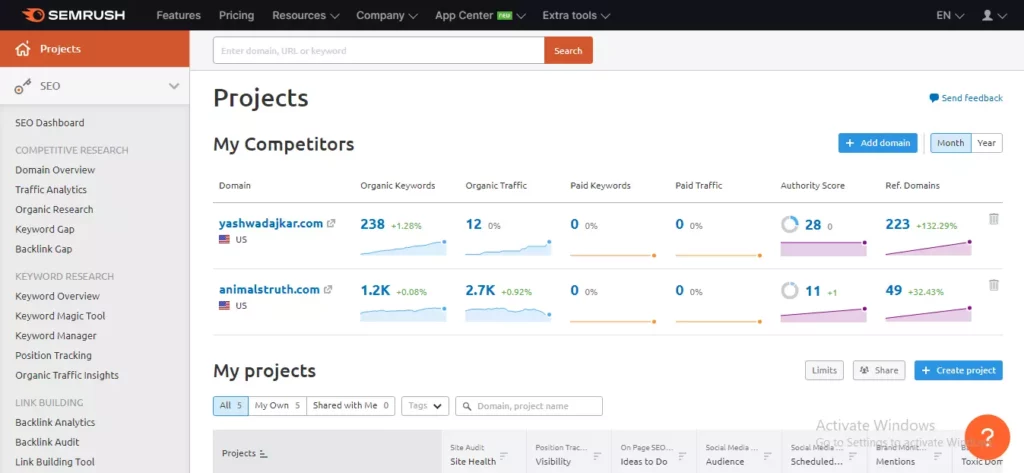The image size is (1024, 473).
Task: Open Domain Overview in the sidebar
Action: 55,170
